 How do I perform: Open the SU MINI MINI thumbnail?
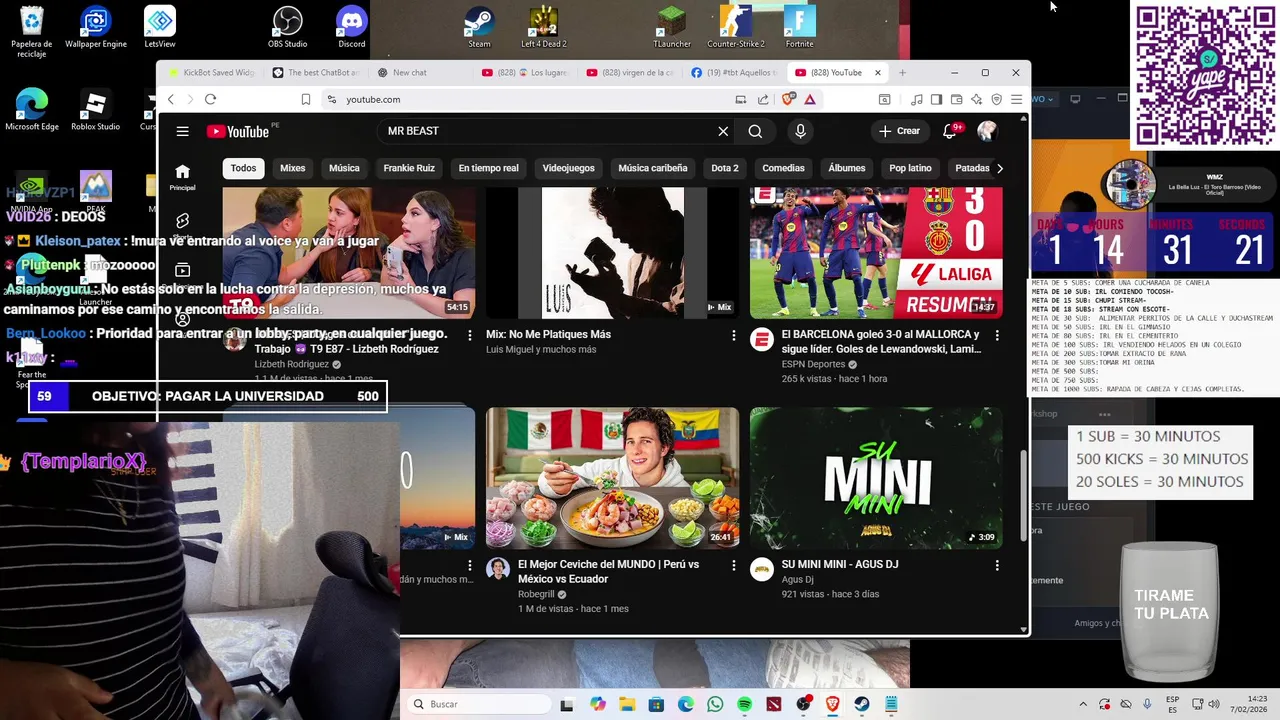876,478
